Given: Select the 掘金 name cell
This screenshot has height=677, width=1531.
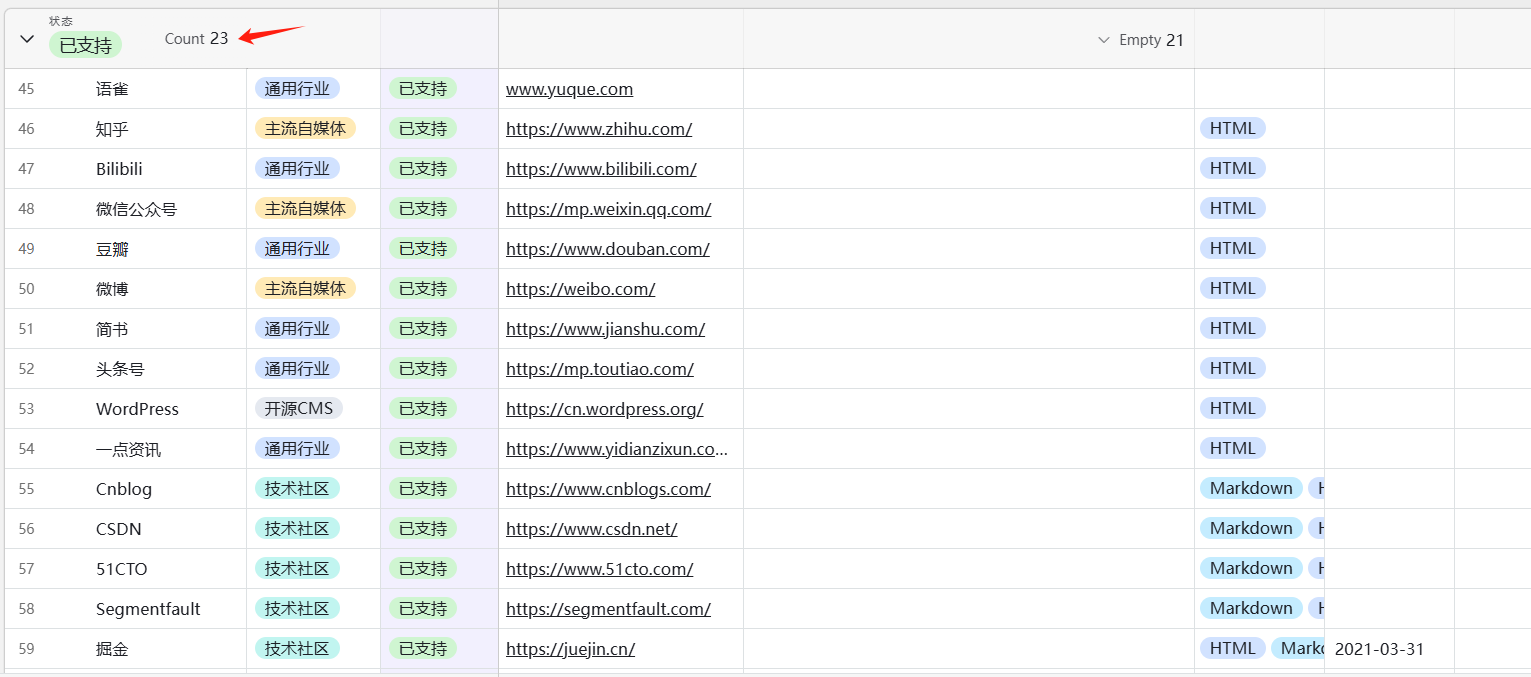Looking at the screenshot, I should tap(112, 649).
